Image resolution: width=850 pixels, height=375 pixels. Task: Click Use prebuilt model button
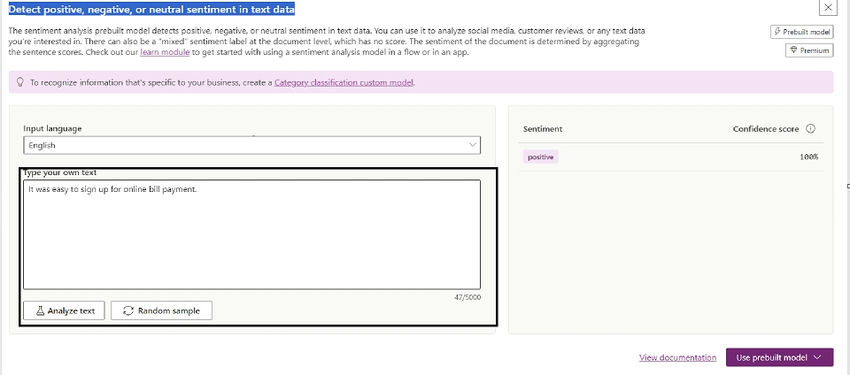tap(780, 358)
